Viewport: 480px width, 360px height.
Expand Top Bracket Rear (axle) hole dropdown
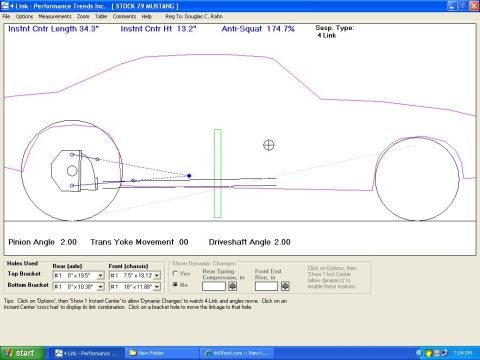point(100,276)
